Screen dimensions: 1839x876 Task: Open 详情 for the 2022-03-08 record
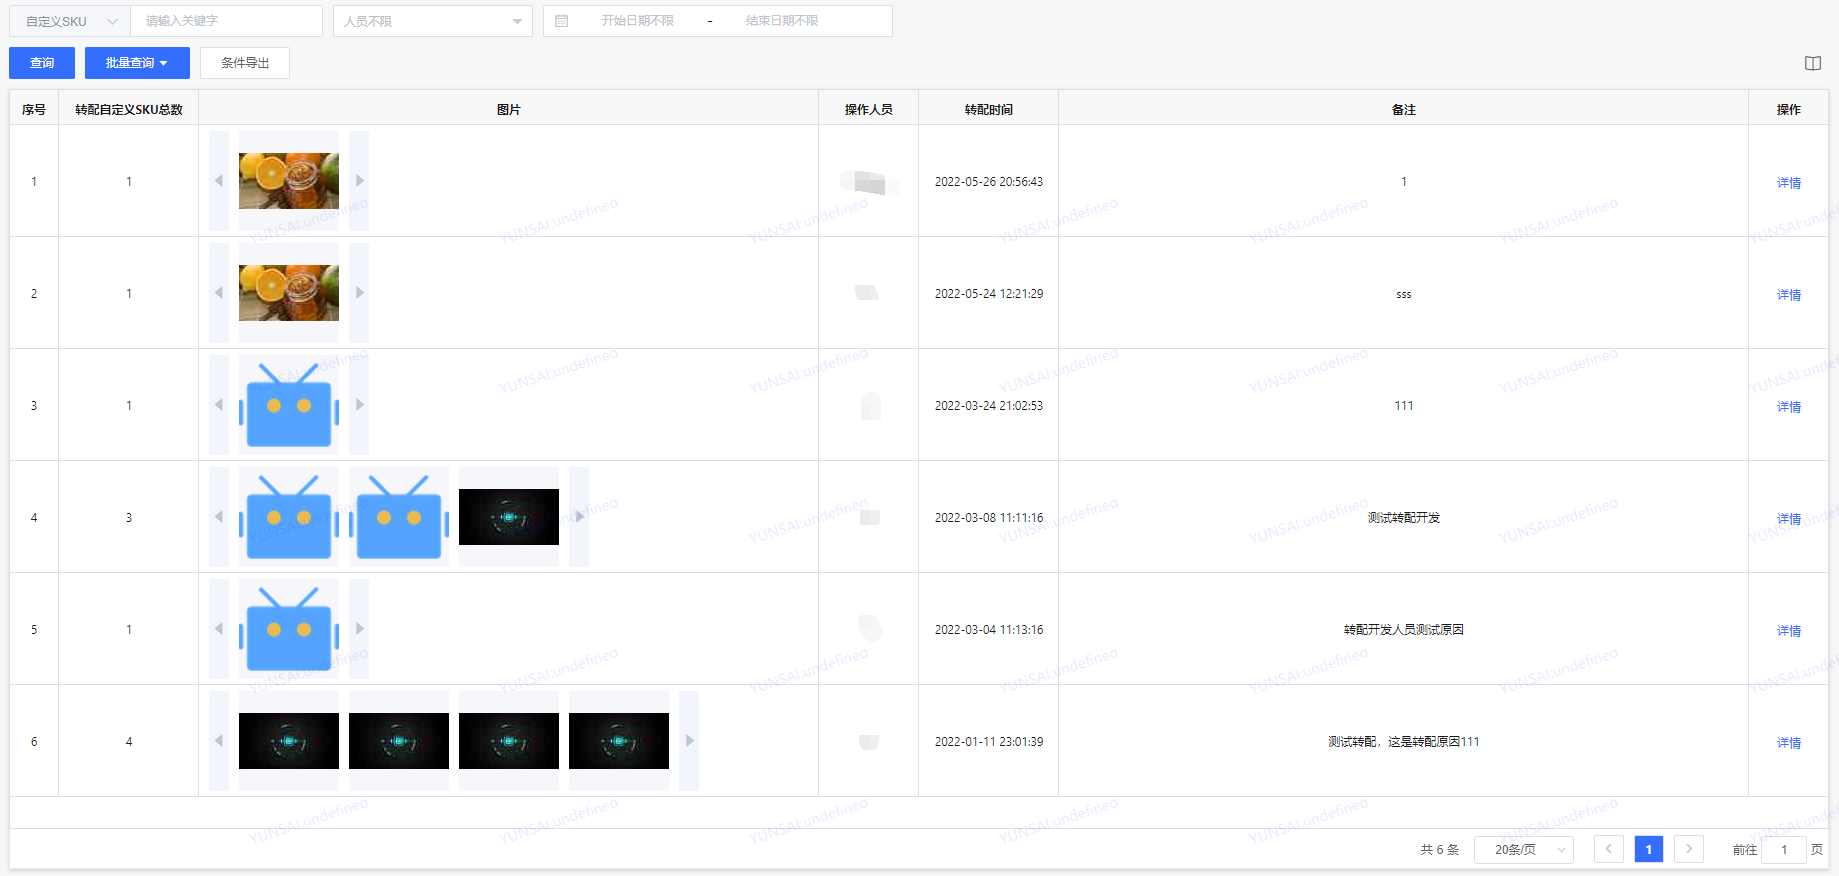[1789, 519]
